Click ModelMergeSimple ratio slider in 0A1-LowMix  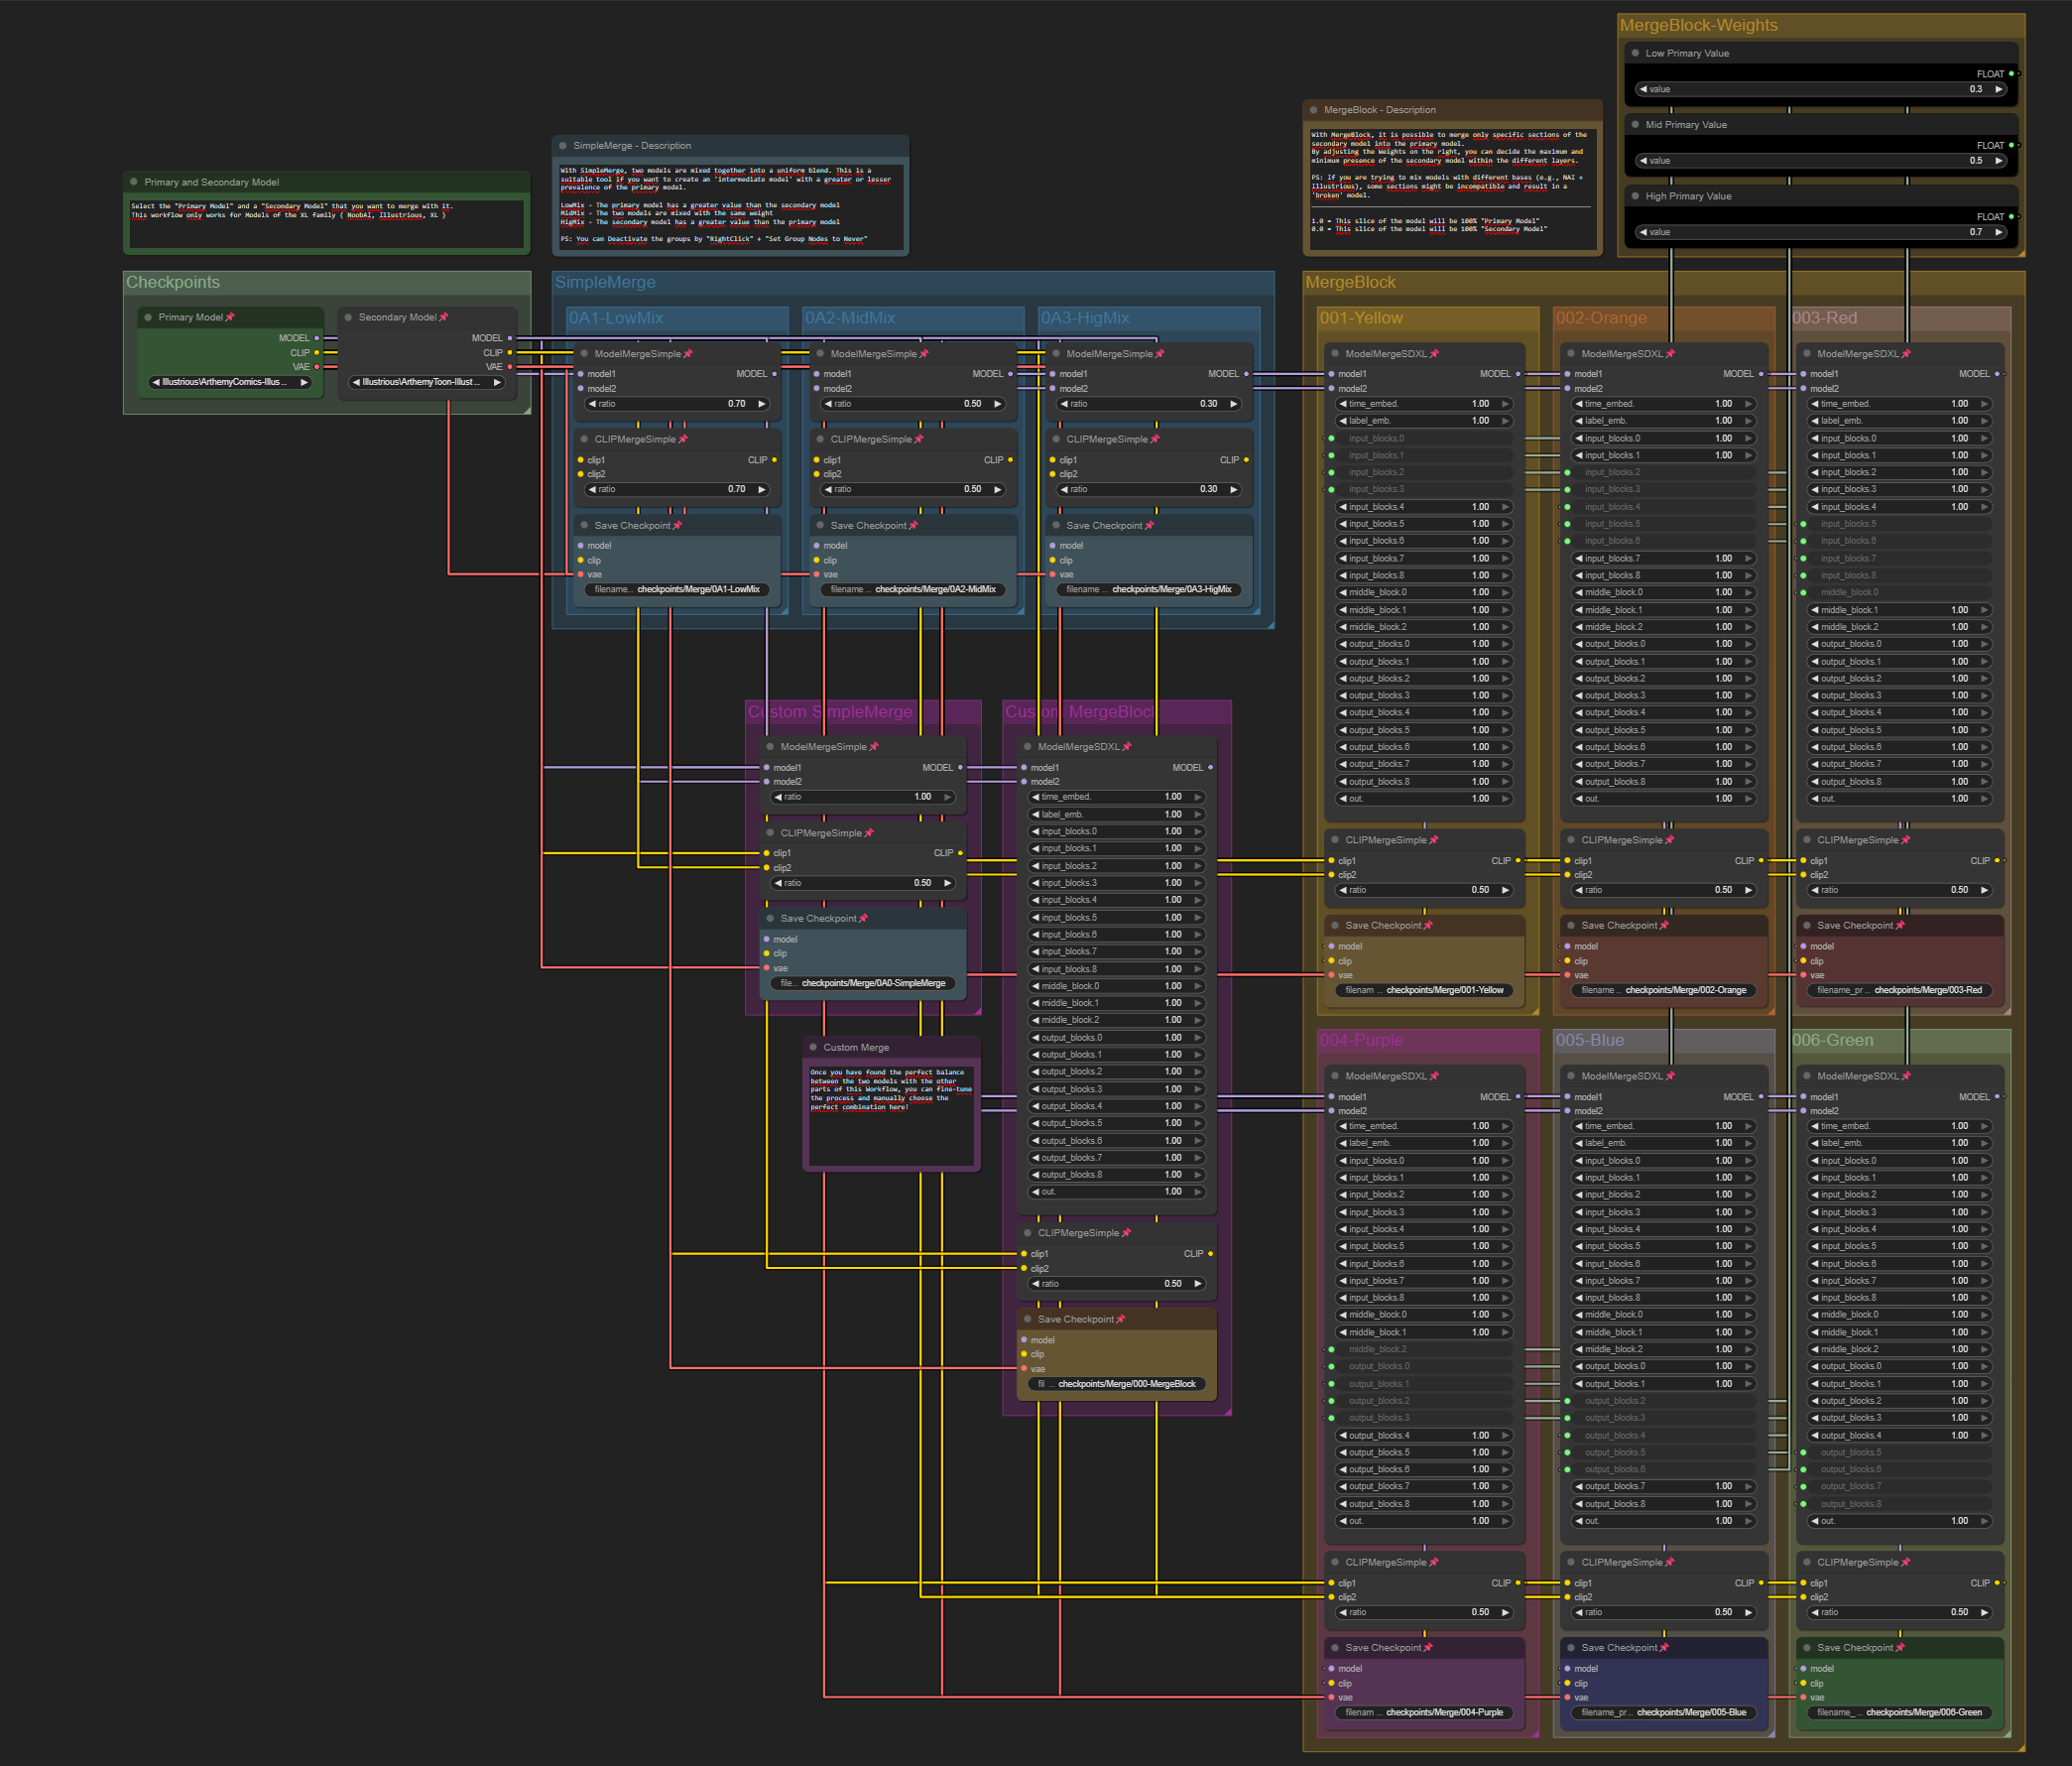coord(677,404)
